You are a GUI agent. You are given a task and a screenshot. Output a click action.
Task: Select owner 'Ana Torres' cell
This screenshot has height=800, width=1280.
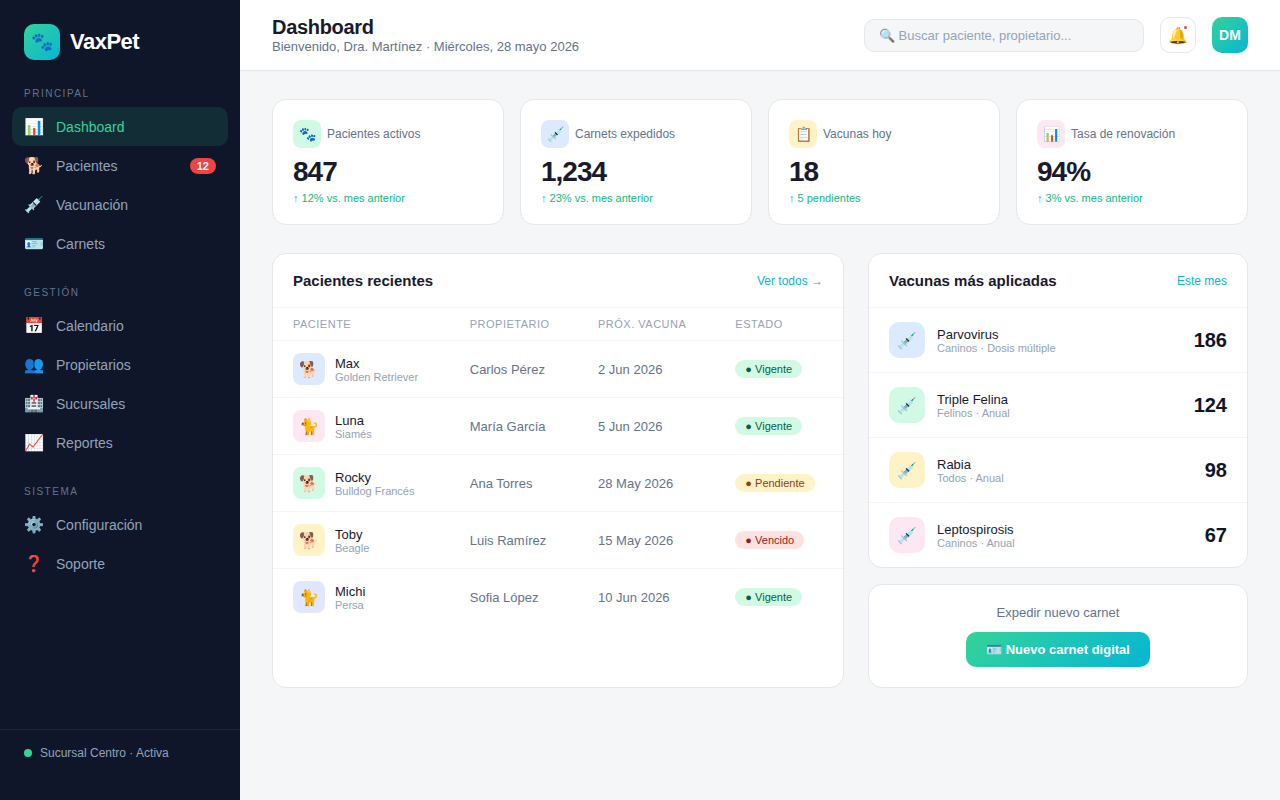pos(501,483)
